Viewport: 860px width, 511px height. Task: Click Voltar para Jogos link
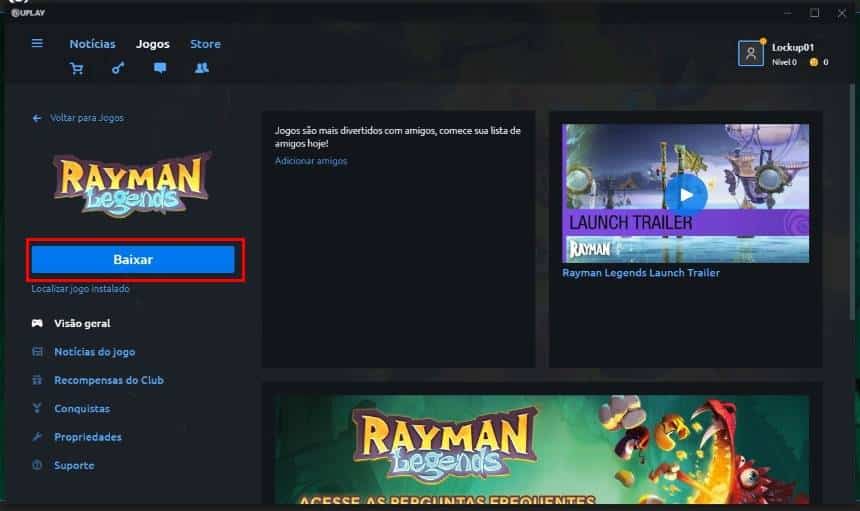click(x=87, y=118)
